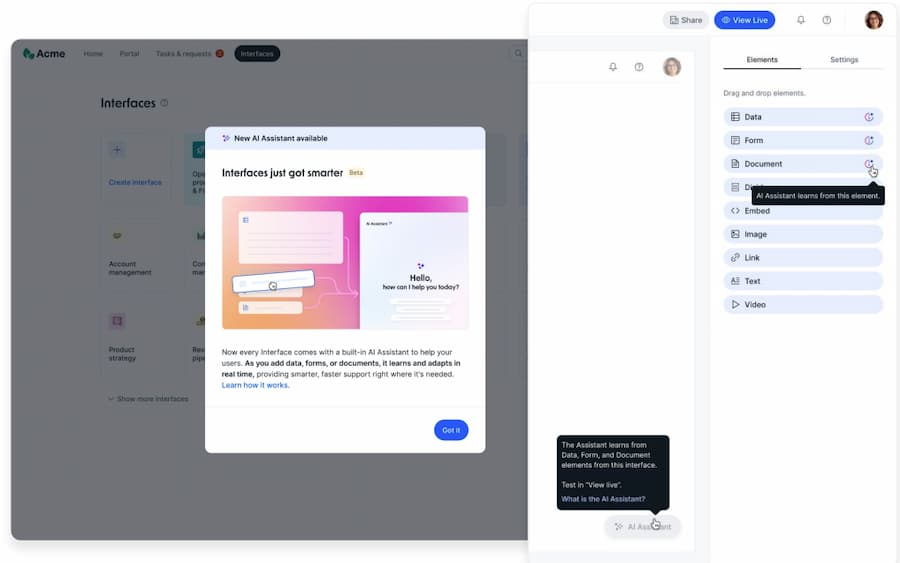Click the search icon in Acme header

pyautogui.click(x=517, y=54)
